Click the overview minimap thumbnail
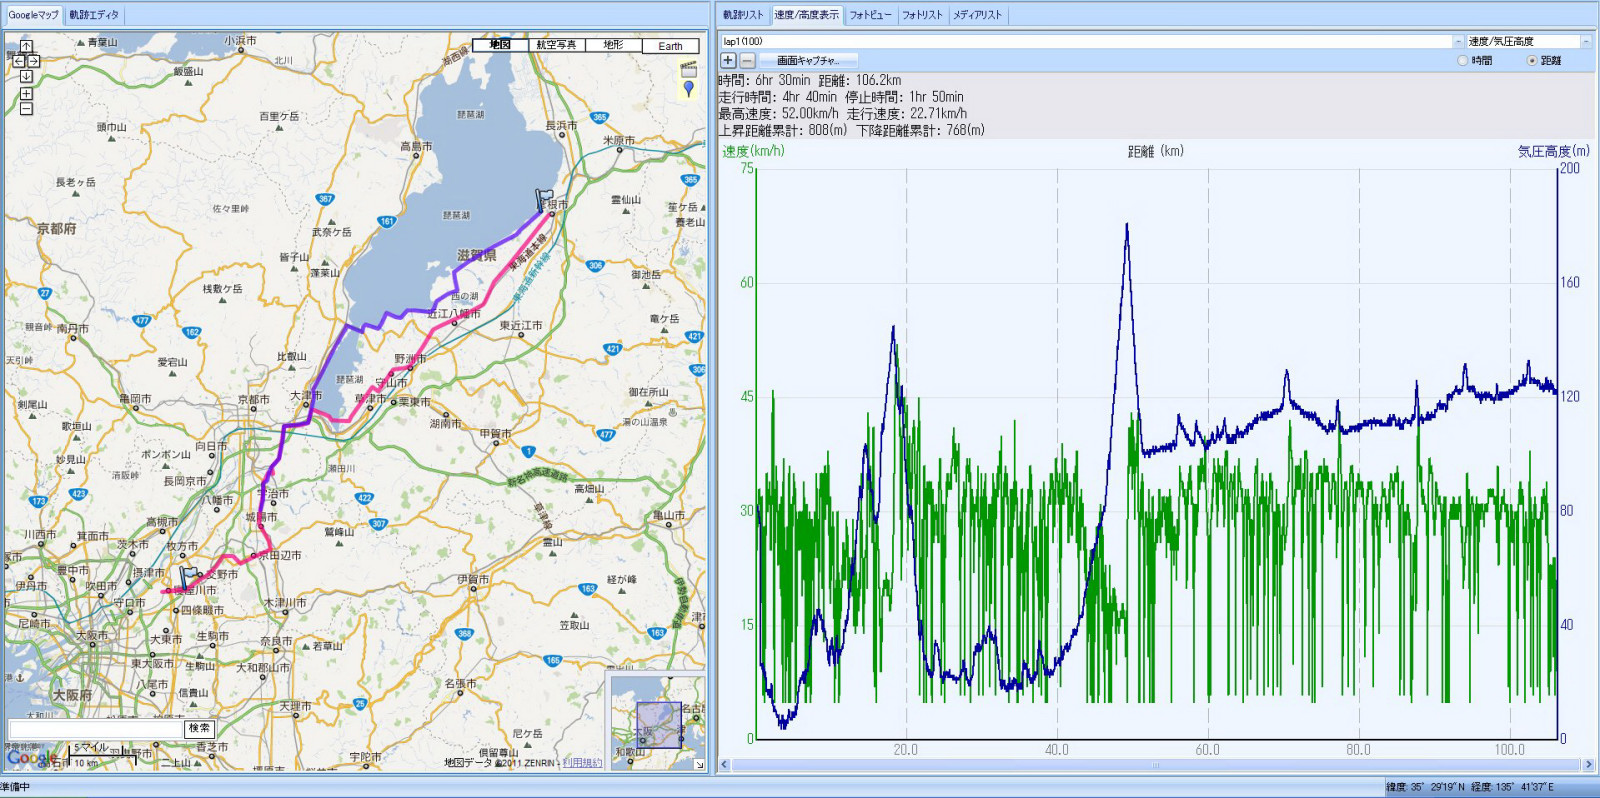Image resolution: width=1600 pixels, height=798 pixels. coord(656,722)
